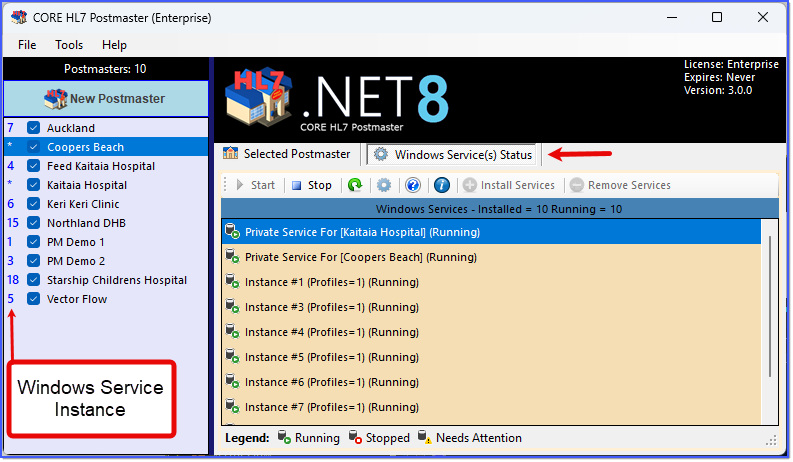Screen dimensions: 793x462
Task: Click Install Services in the toolbar
Action: 509,186
